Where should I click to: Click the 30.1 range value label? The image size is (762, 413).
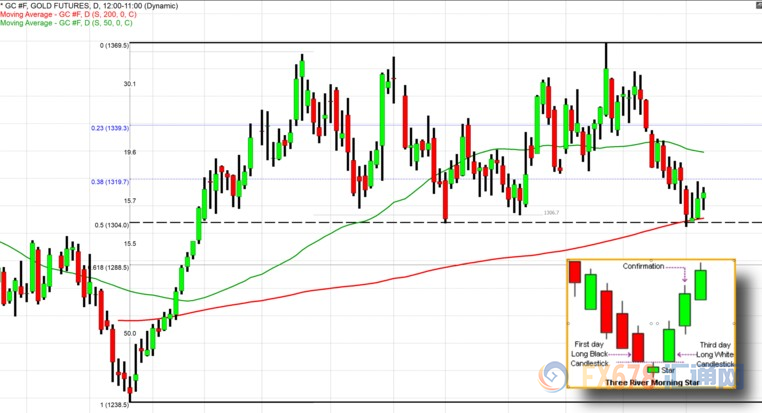click(x=130, y=84)
